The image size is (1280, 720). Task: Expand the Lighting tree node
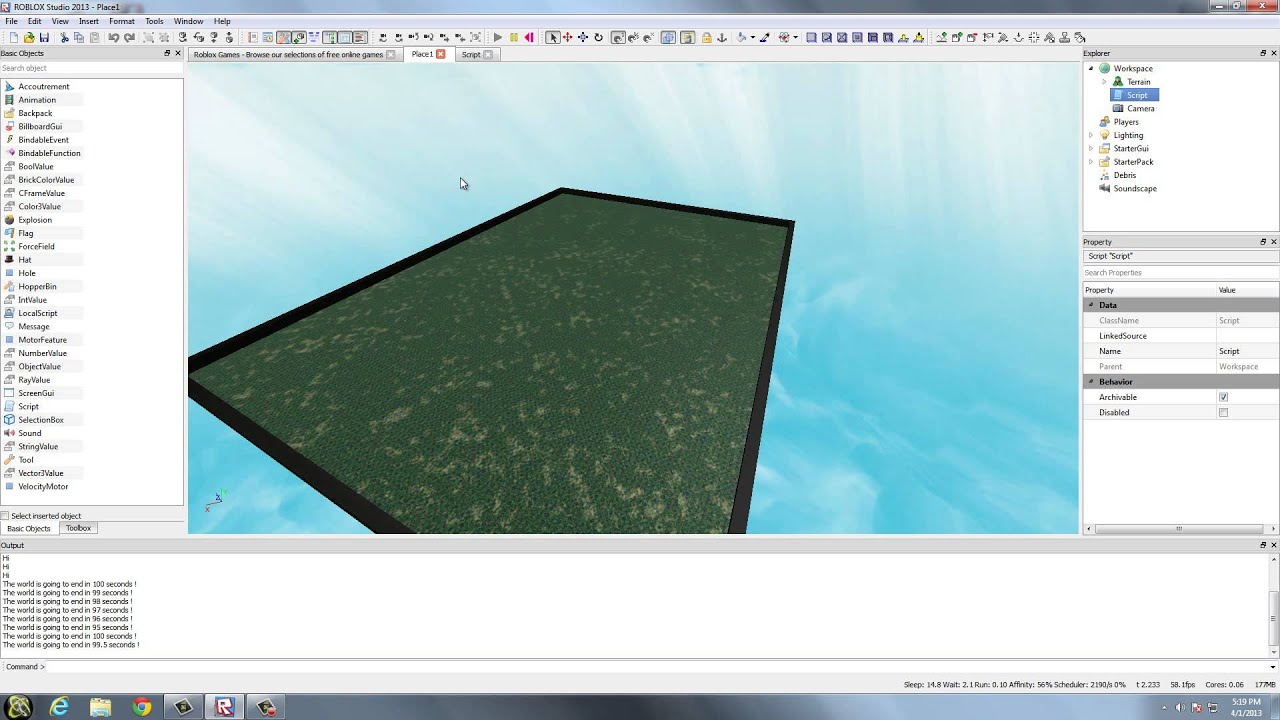(x=1091, y=135)
